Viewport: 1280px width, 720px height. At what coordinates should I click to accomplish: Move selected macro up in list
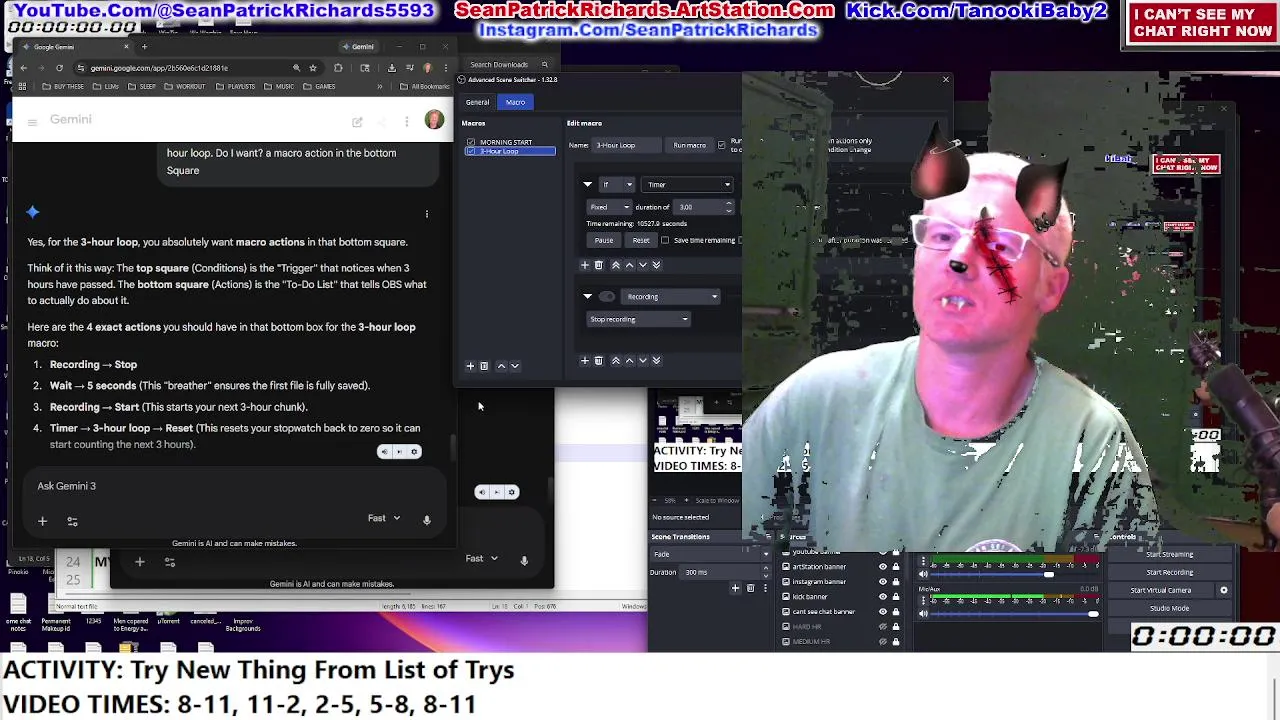coord(501,366)
